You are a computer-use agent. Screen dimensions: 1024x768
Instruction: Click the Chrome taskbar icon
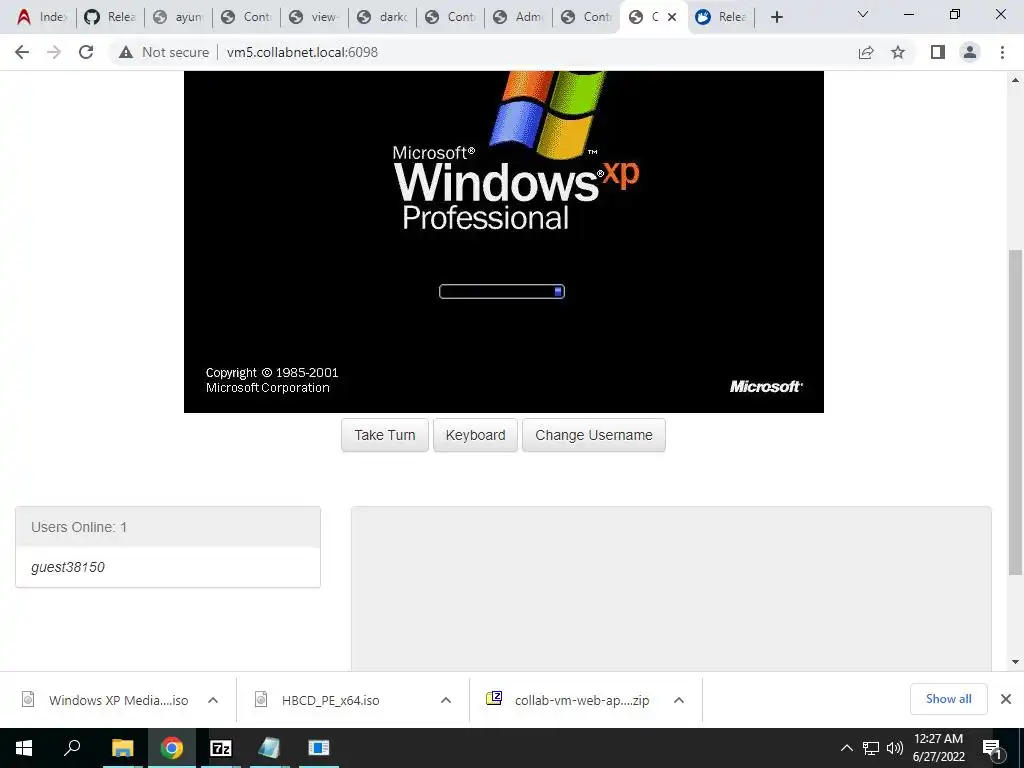tap(172, 748)
